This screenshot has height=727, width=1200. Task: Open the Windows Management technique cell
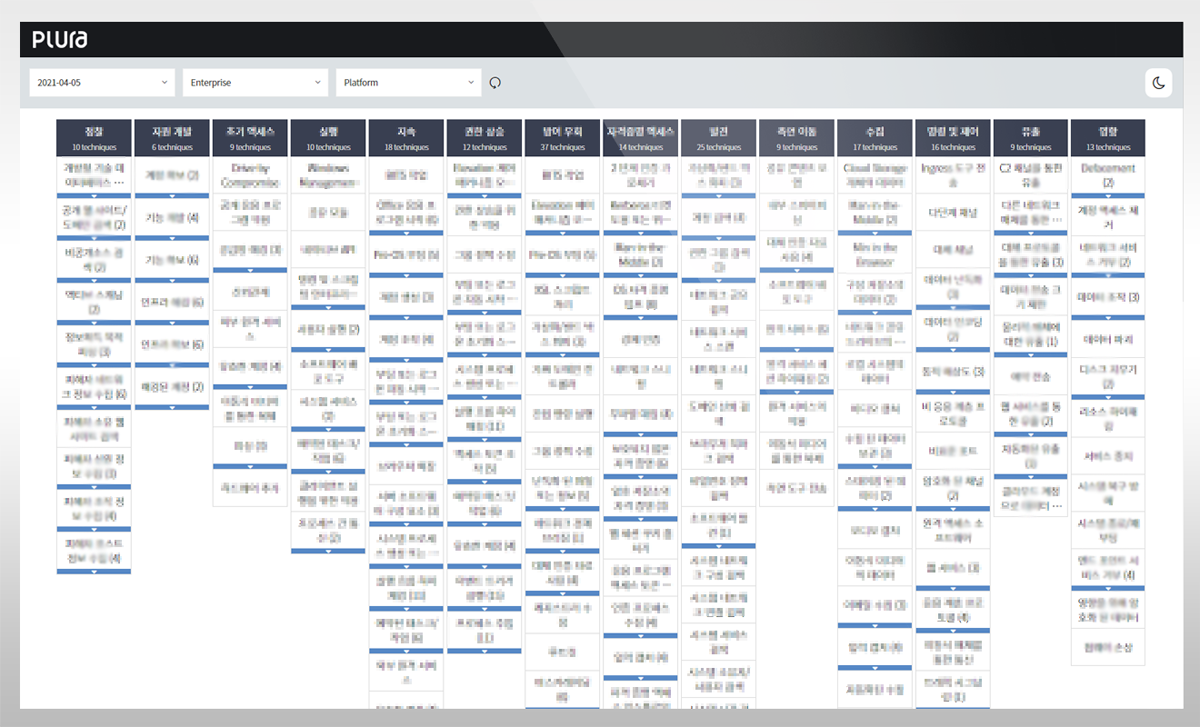(x=328, y=175)
